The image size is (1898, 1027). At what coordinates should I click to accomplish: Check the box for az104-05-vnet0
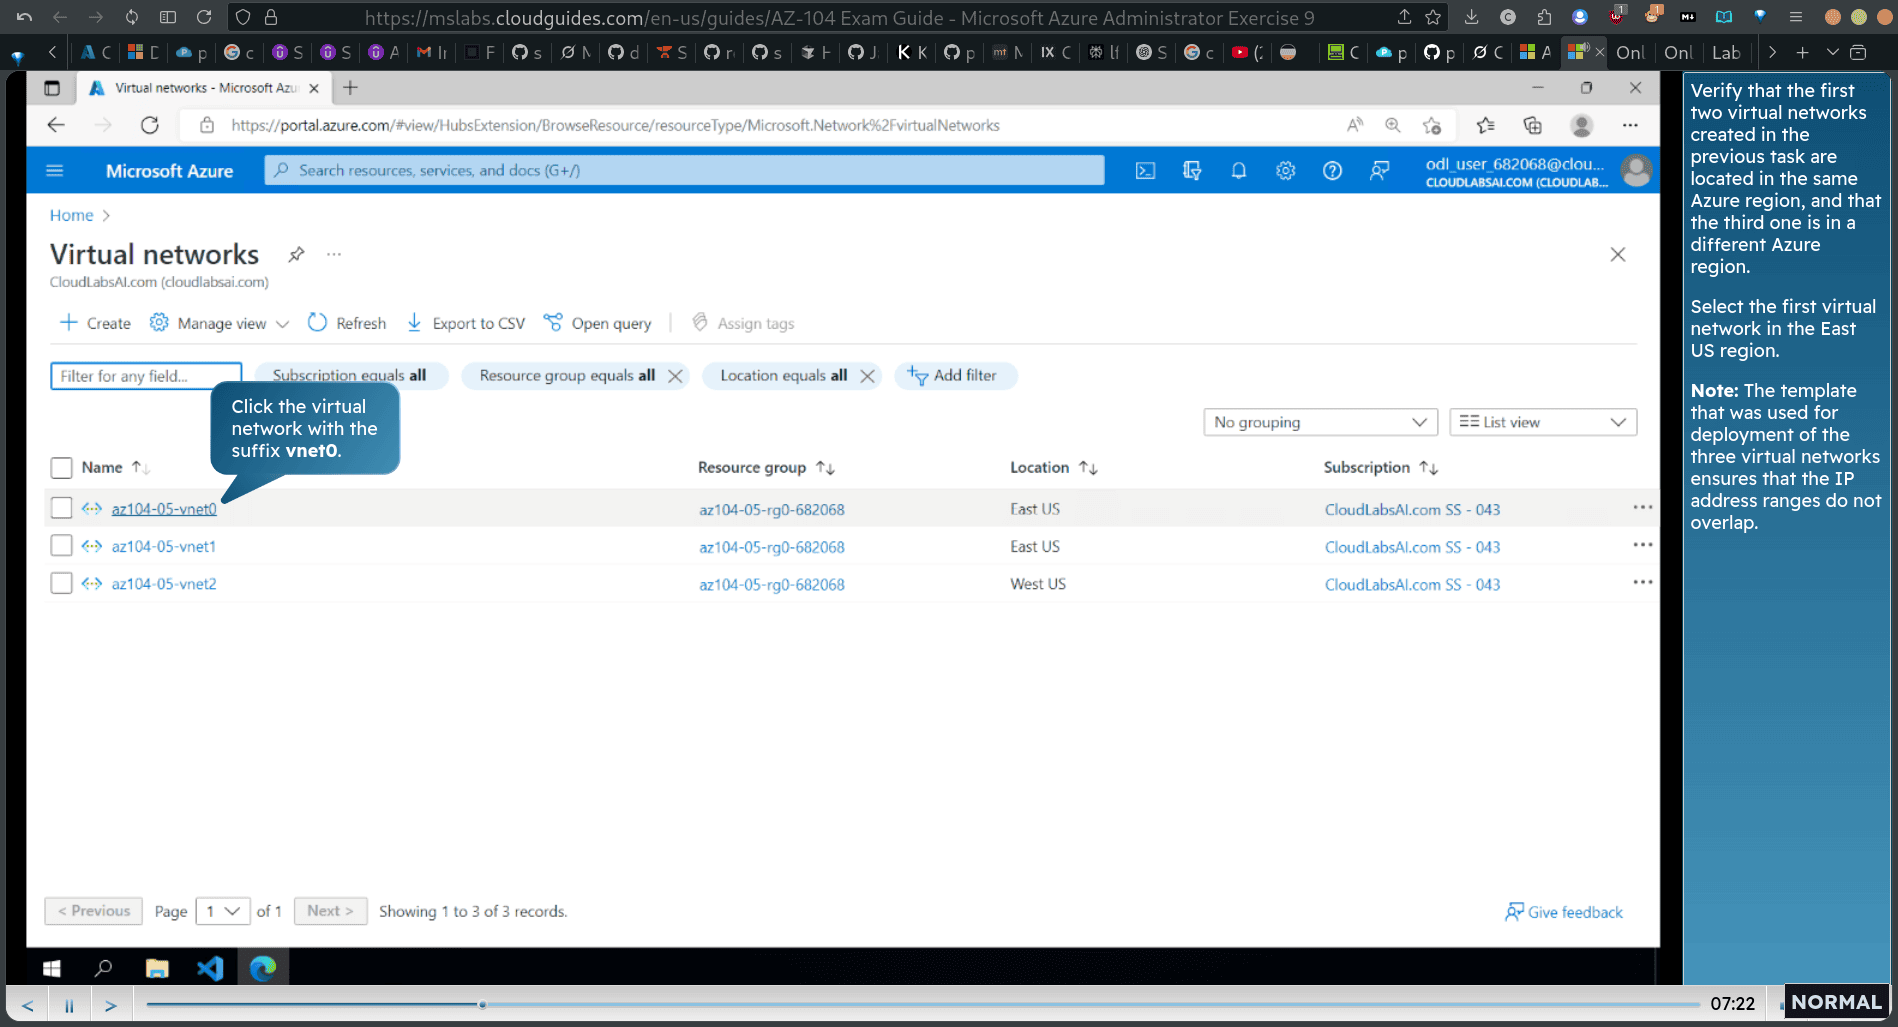click(x=61, y=508)
